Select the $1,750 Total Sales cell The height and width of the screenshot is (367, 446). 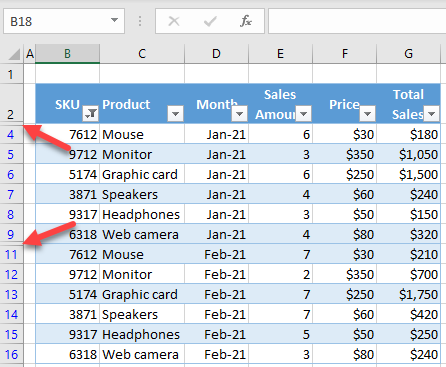[408, 294]
